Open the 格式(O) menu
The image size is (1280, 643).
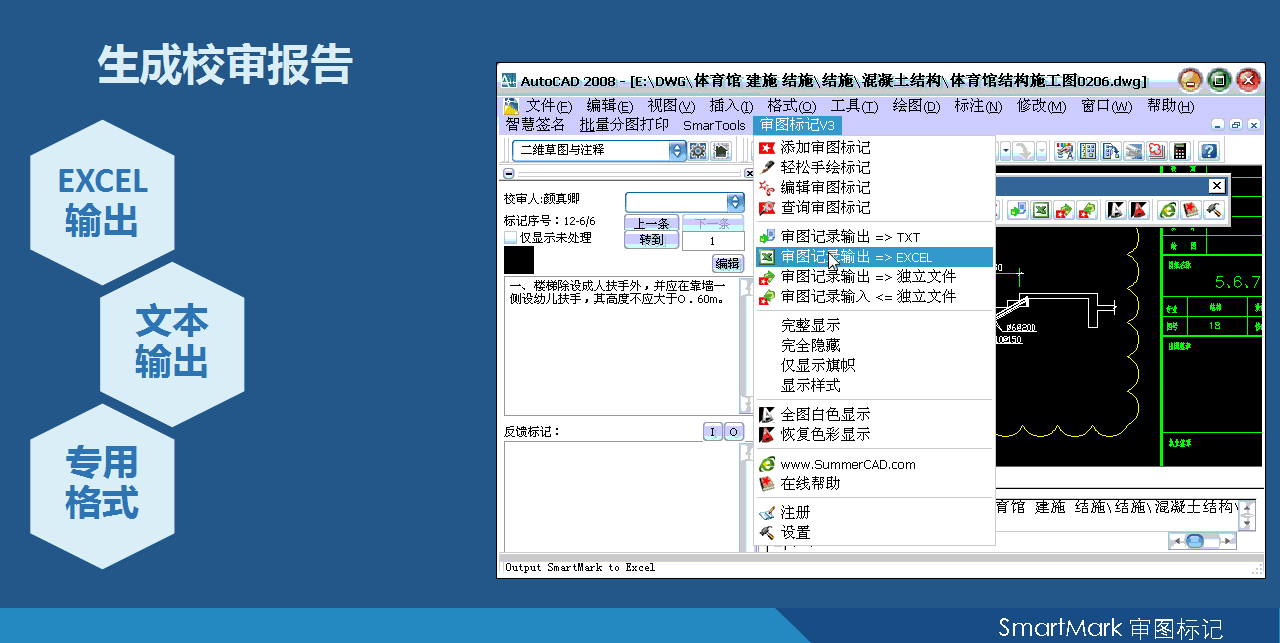point(792,106)
